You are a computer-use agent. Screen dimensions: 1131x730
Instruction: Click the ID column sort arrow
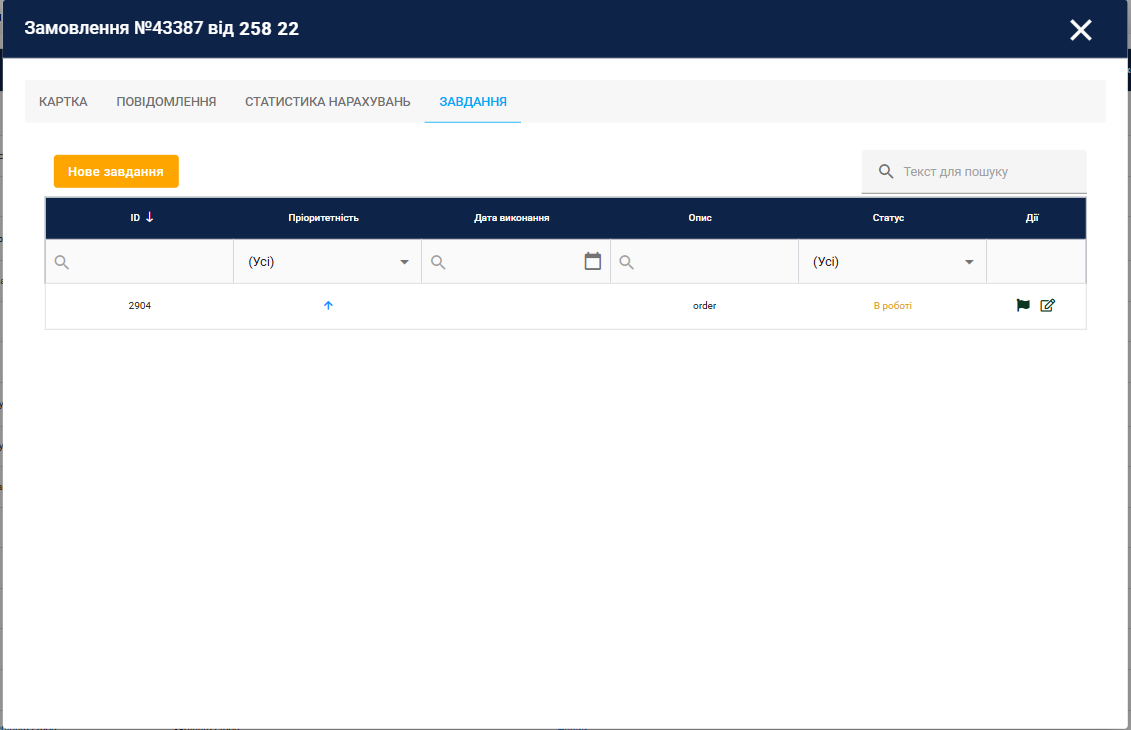tap(150, 218)
